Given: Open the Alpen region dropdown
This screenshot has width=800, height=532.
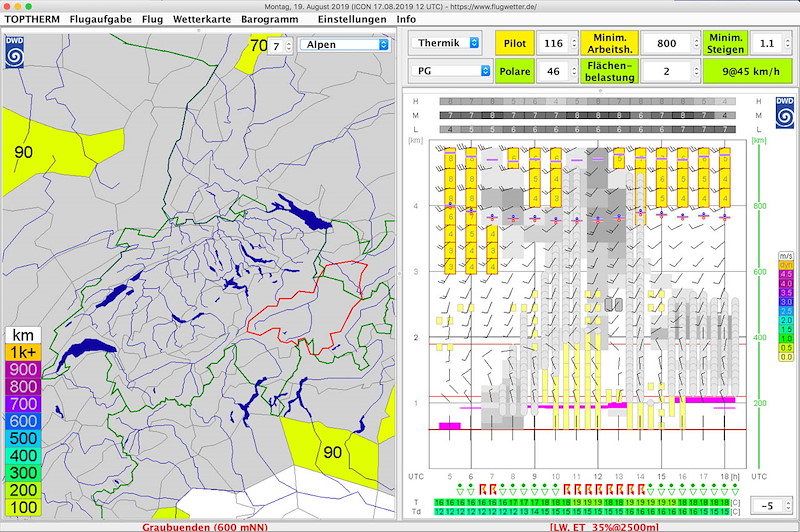Looking at the screenshot, I should point(344,45).
